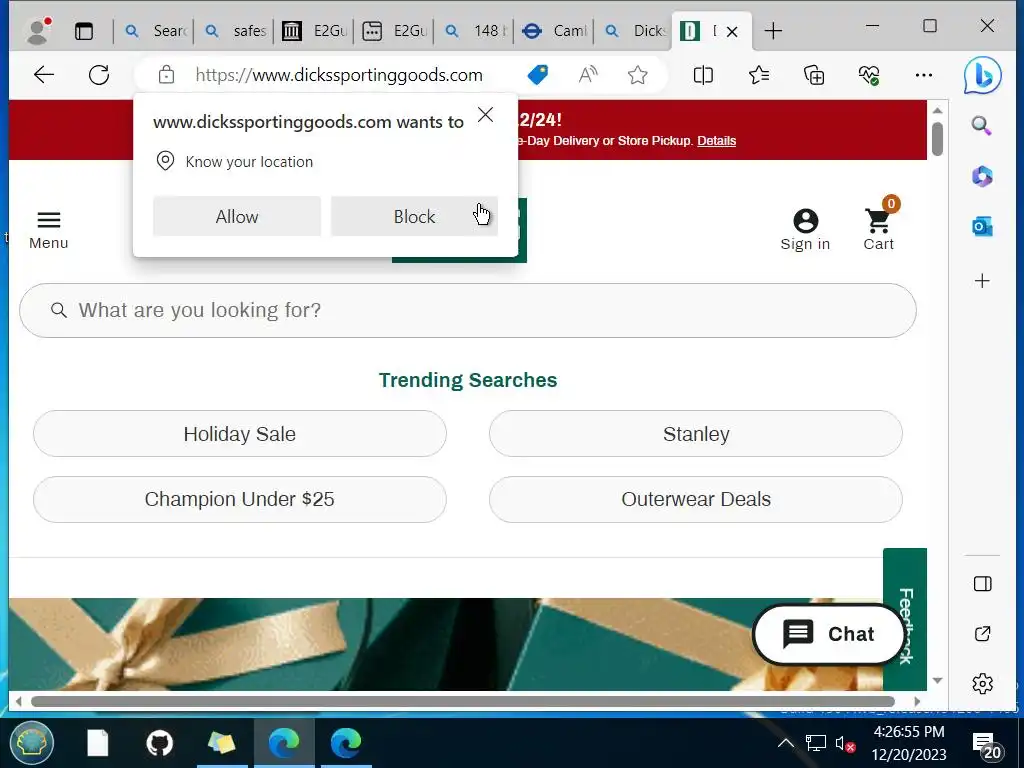Open the network tray icon
This screenshot has height=768, width=1024.
[816, 743]
